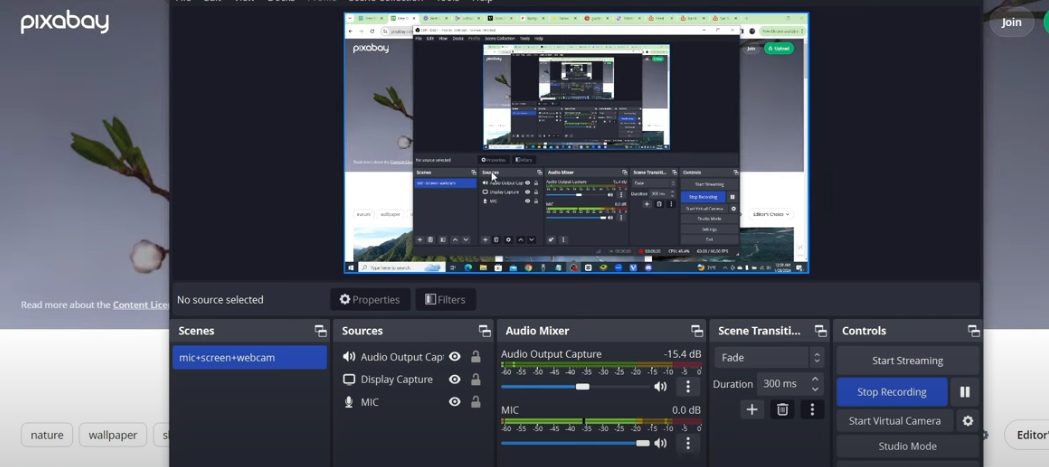Adjust the Audio Output Capture volume slider
The image size is (1049, 467).
(x=575, y=387)
